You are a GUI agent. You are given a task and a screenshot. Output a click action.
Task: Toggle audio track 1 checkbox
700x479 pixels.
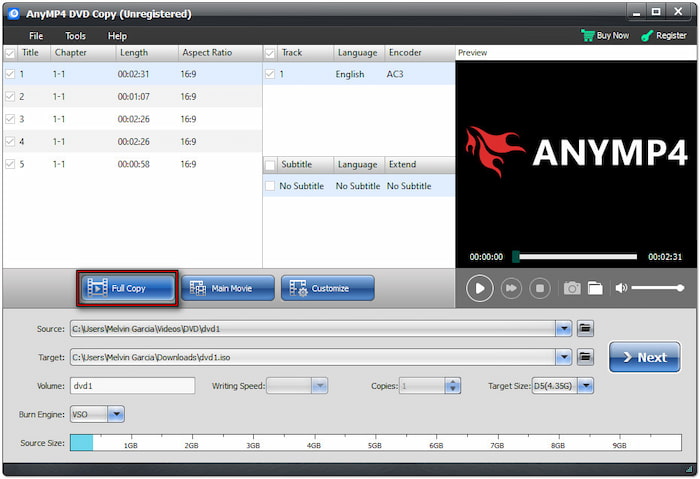click(269, 74)
